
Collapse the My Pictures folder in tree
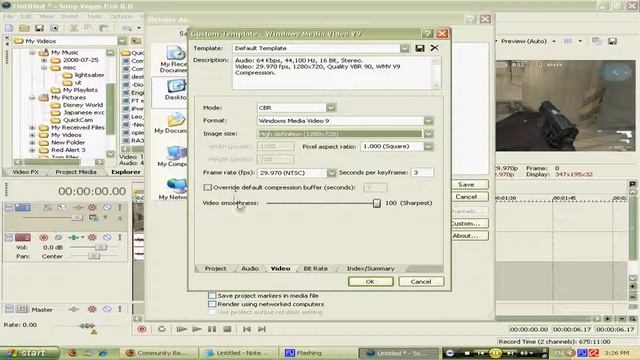[32, 98]
